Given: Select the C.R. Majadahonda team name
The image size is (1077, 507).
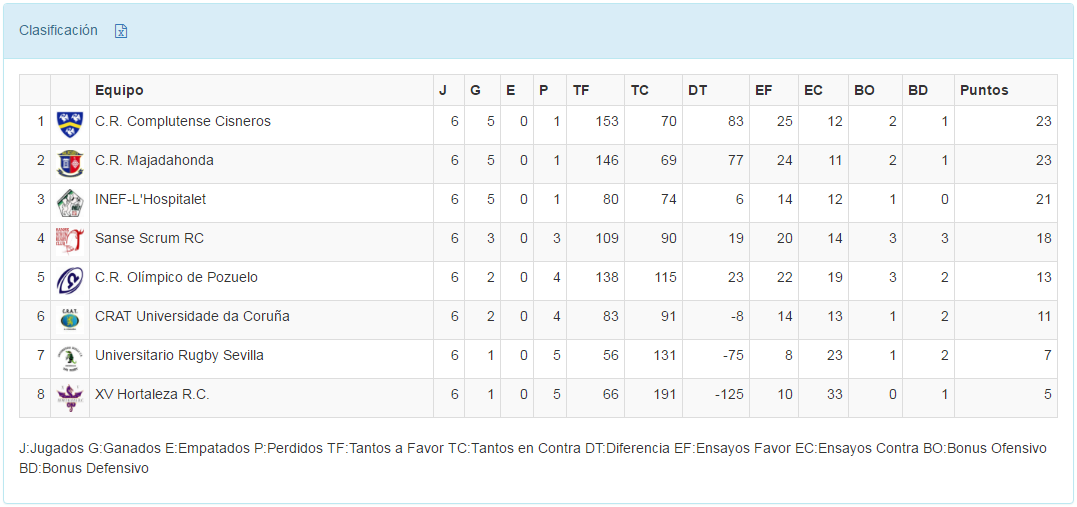Looking at the screenshot, I should [x=154, y=160].
